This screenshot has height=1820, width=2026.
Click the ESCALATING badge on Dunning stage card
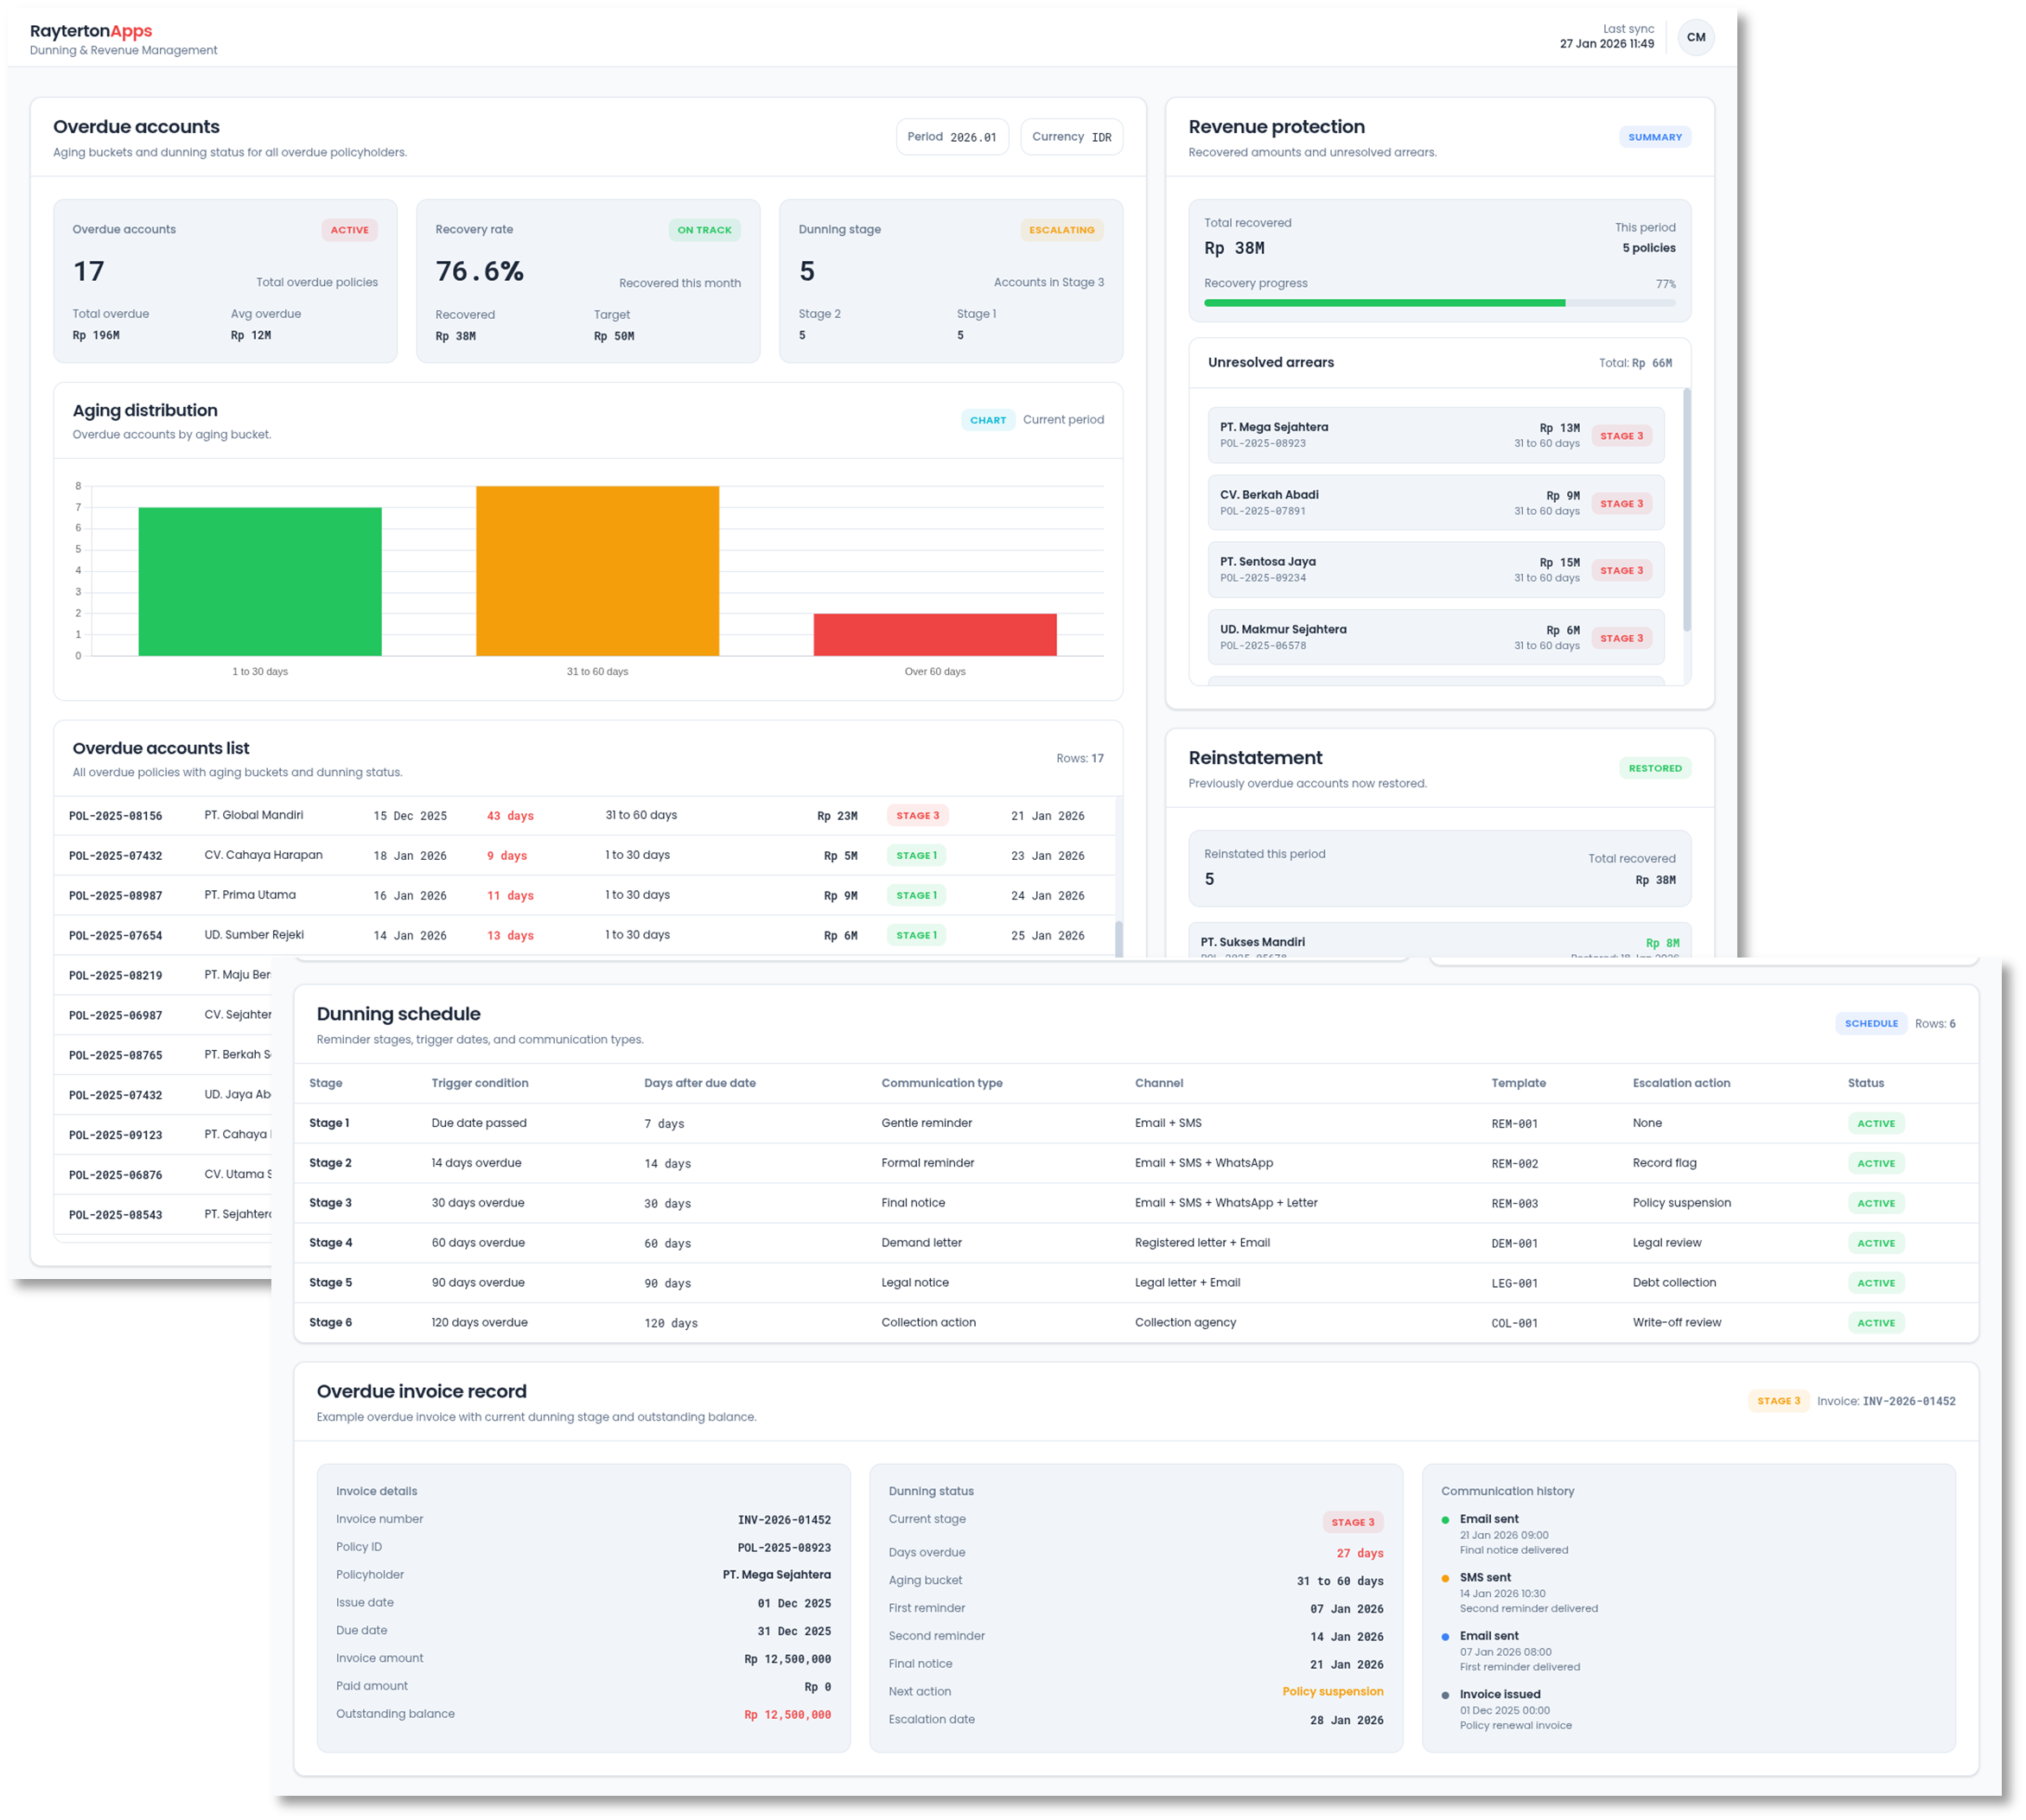tap(1061, 229)
